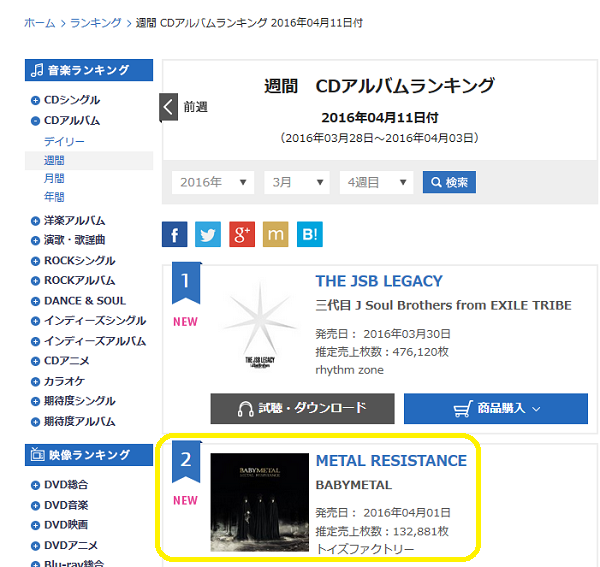
Task: Click 映像ランキング sidebar header
Action: pos(89,455)
